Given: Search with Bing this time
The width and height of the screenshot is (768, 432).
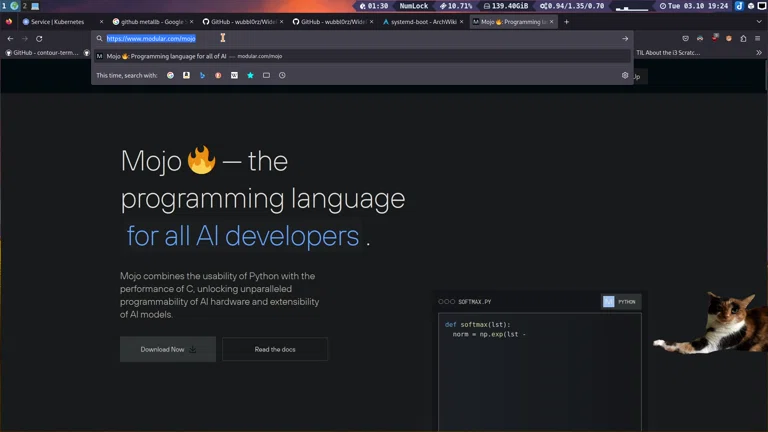Looking at the screenshot, I should 202,75.
